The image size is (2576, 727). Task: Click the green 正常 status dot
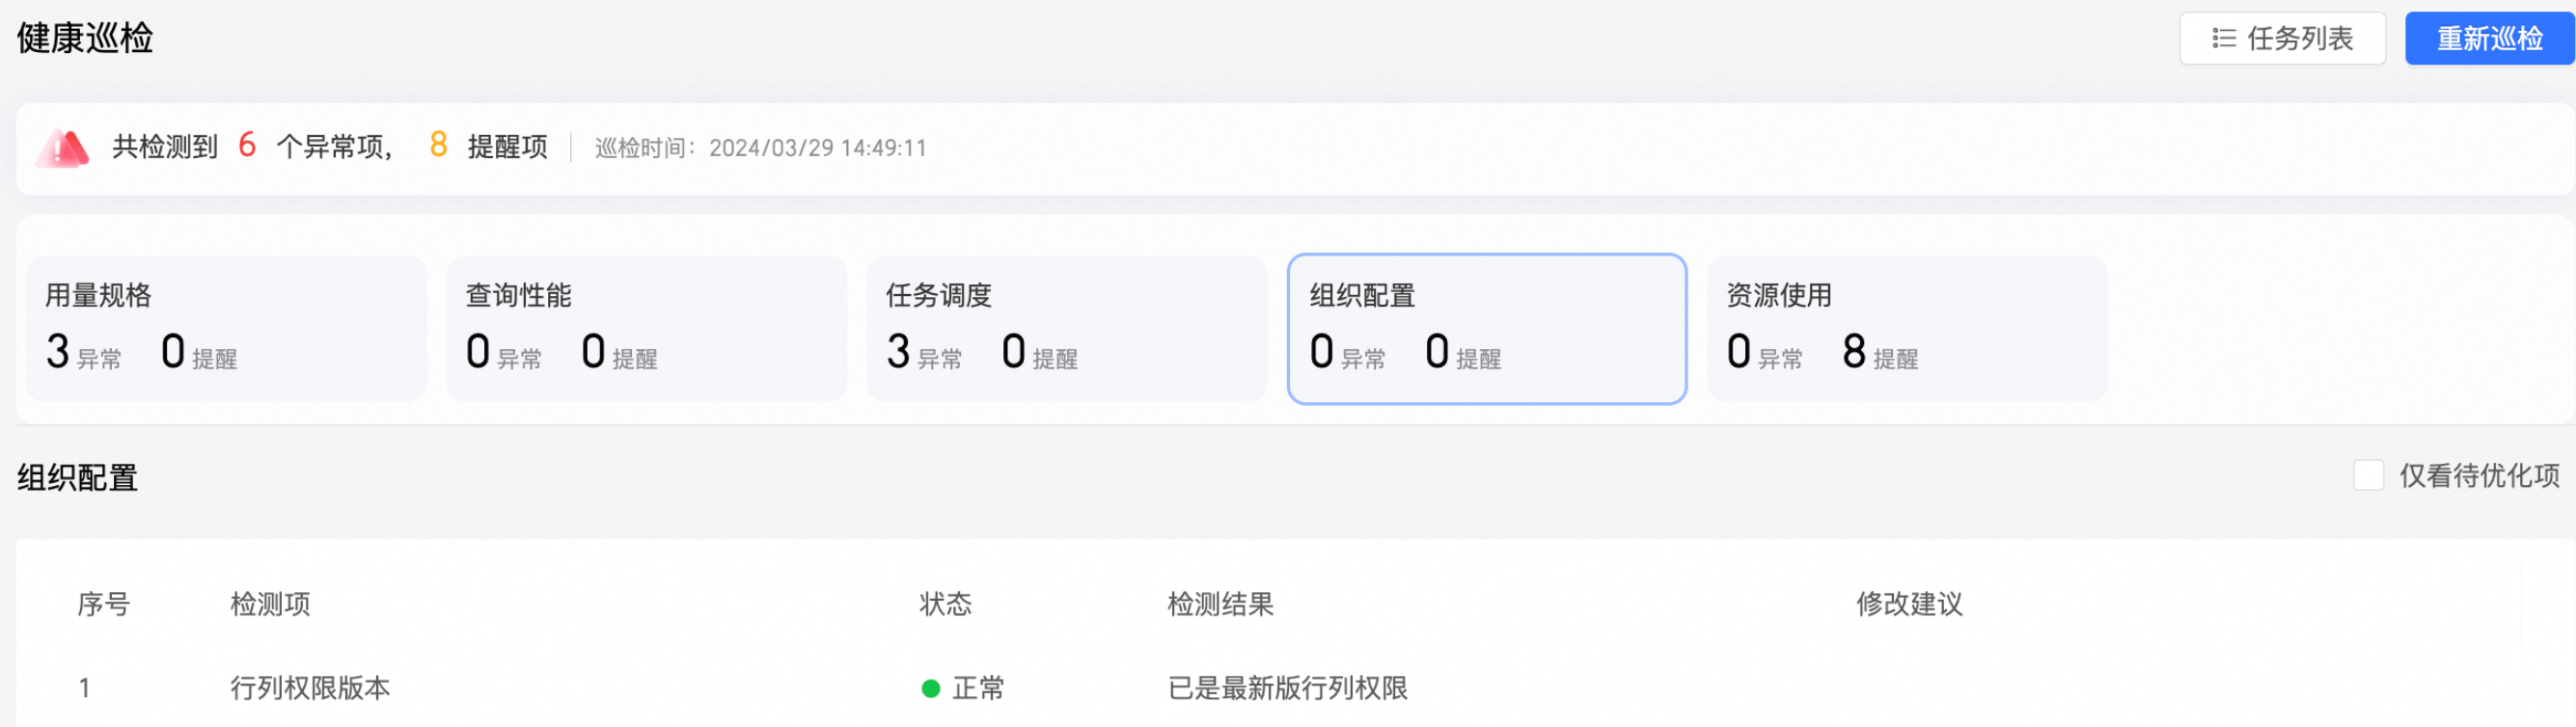(930, 688)
